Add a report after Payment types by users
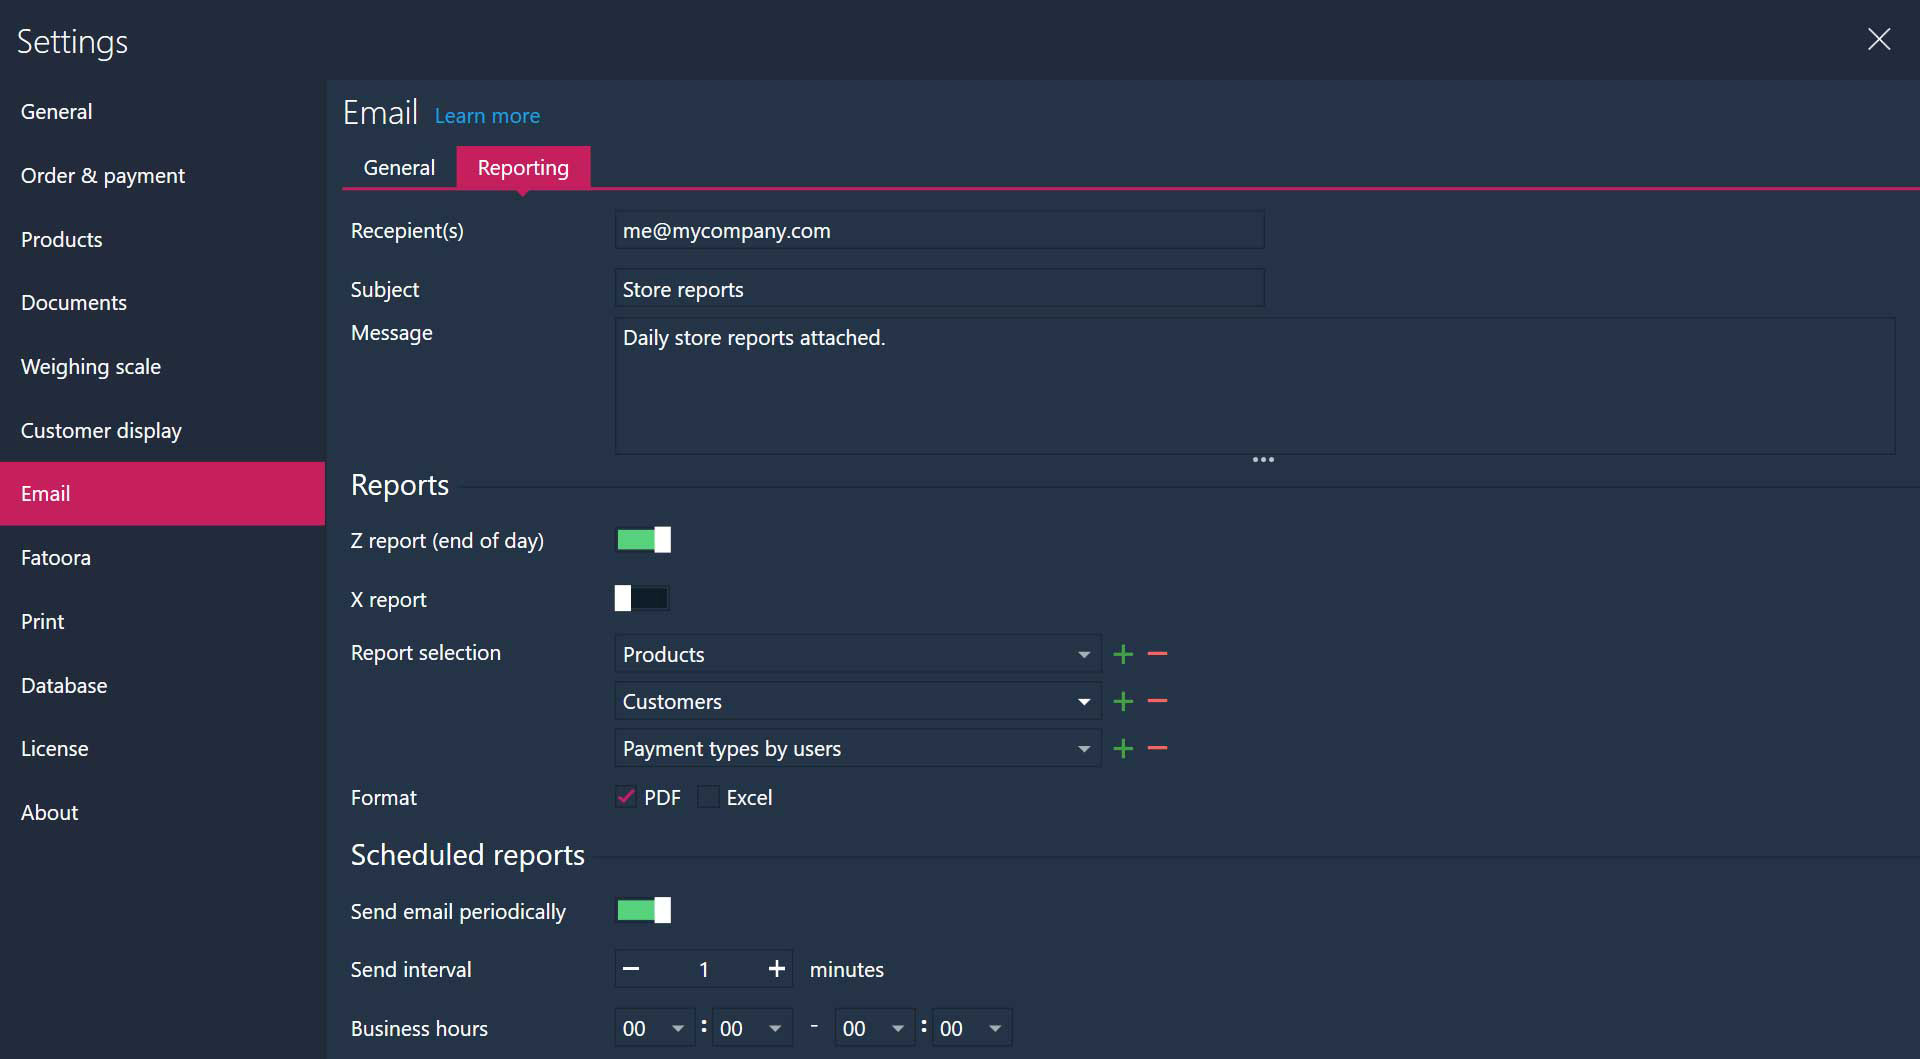 1123,748
